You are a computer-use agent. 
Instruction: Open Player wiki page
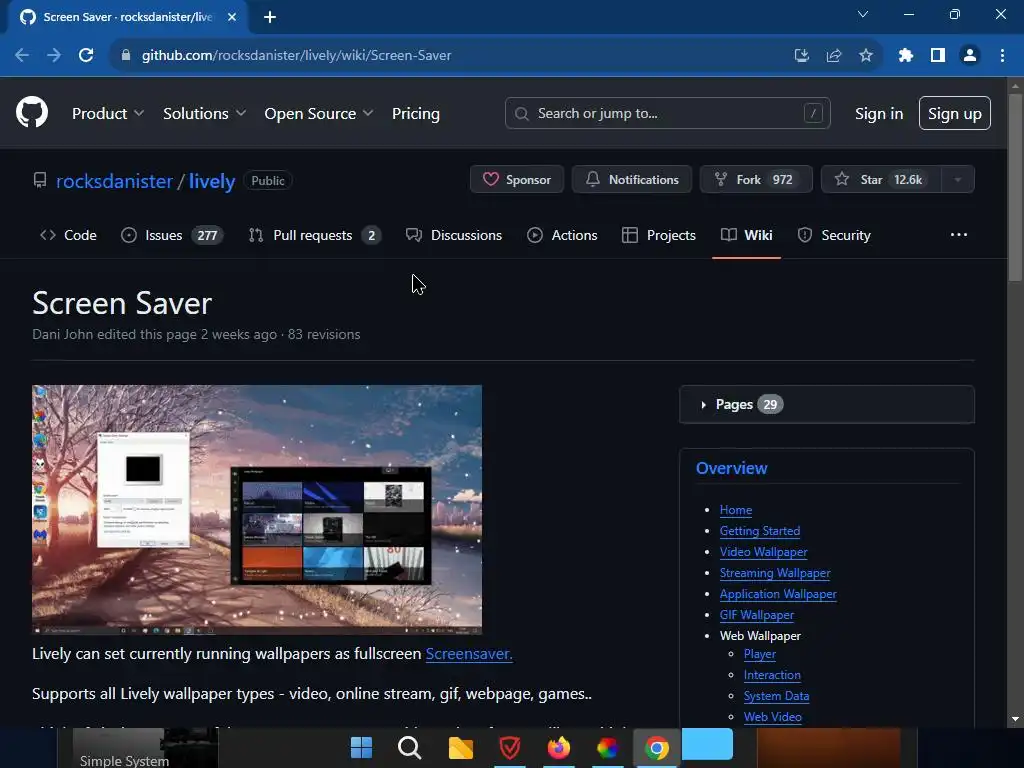[x=760, y=654]
